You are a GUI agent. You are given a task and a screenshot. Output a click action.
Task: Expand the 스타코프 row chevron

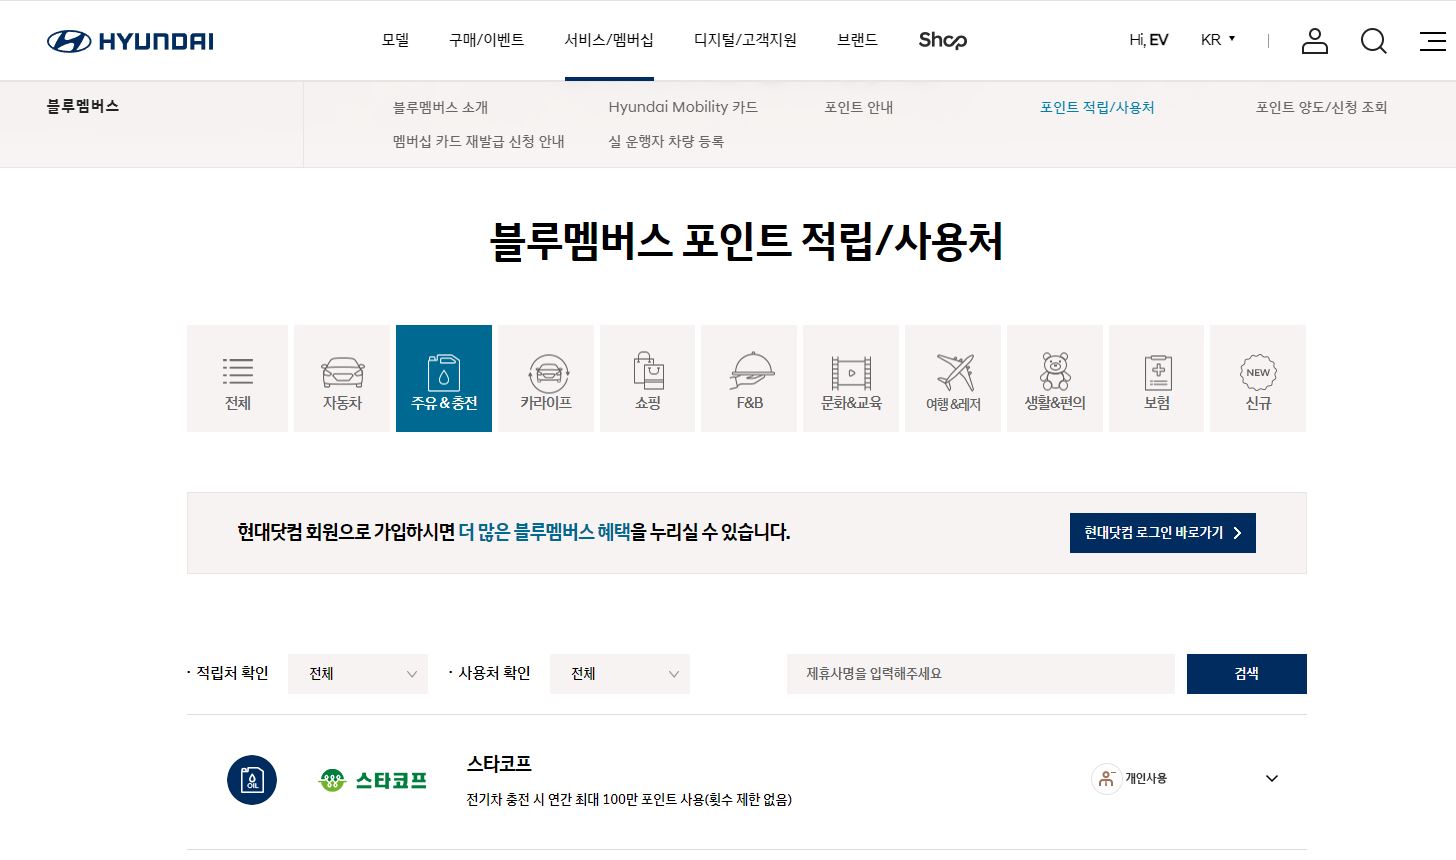point(1272,779)
